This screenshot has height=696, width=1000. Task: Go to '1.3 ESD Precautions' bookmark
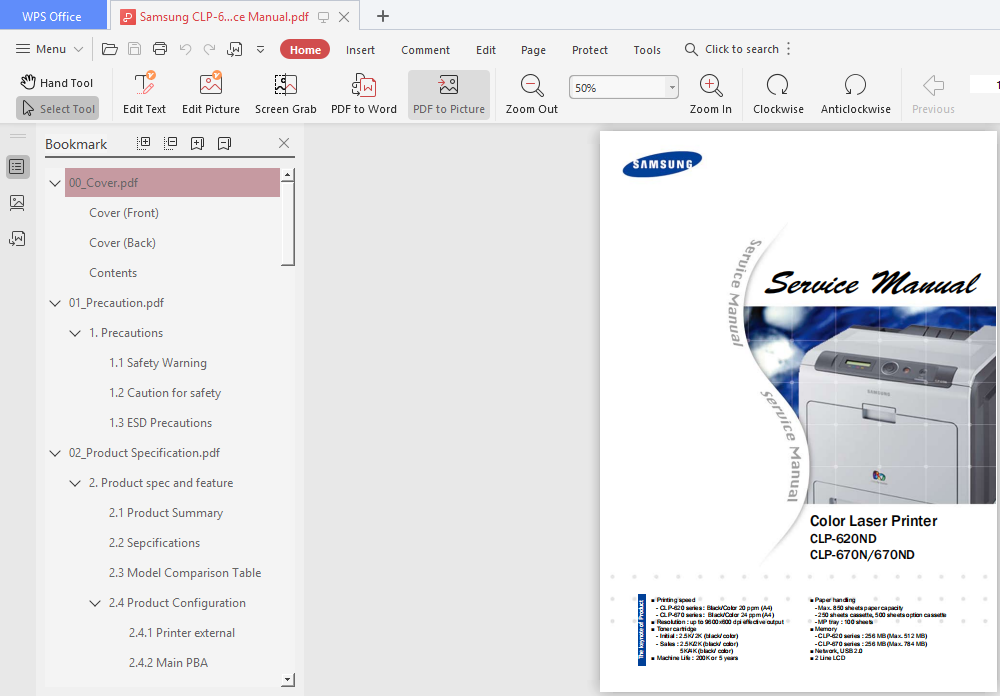pos(160,422)
